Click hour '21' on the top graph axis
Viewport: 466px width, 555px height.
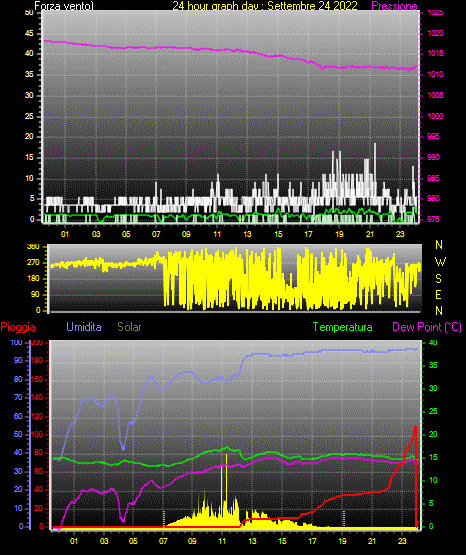[370, 234]
